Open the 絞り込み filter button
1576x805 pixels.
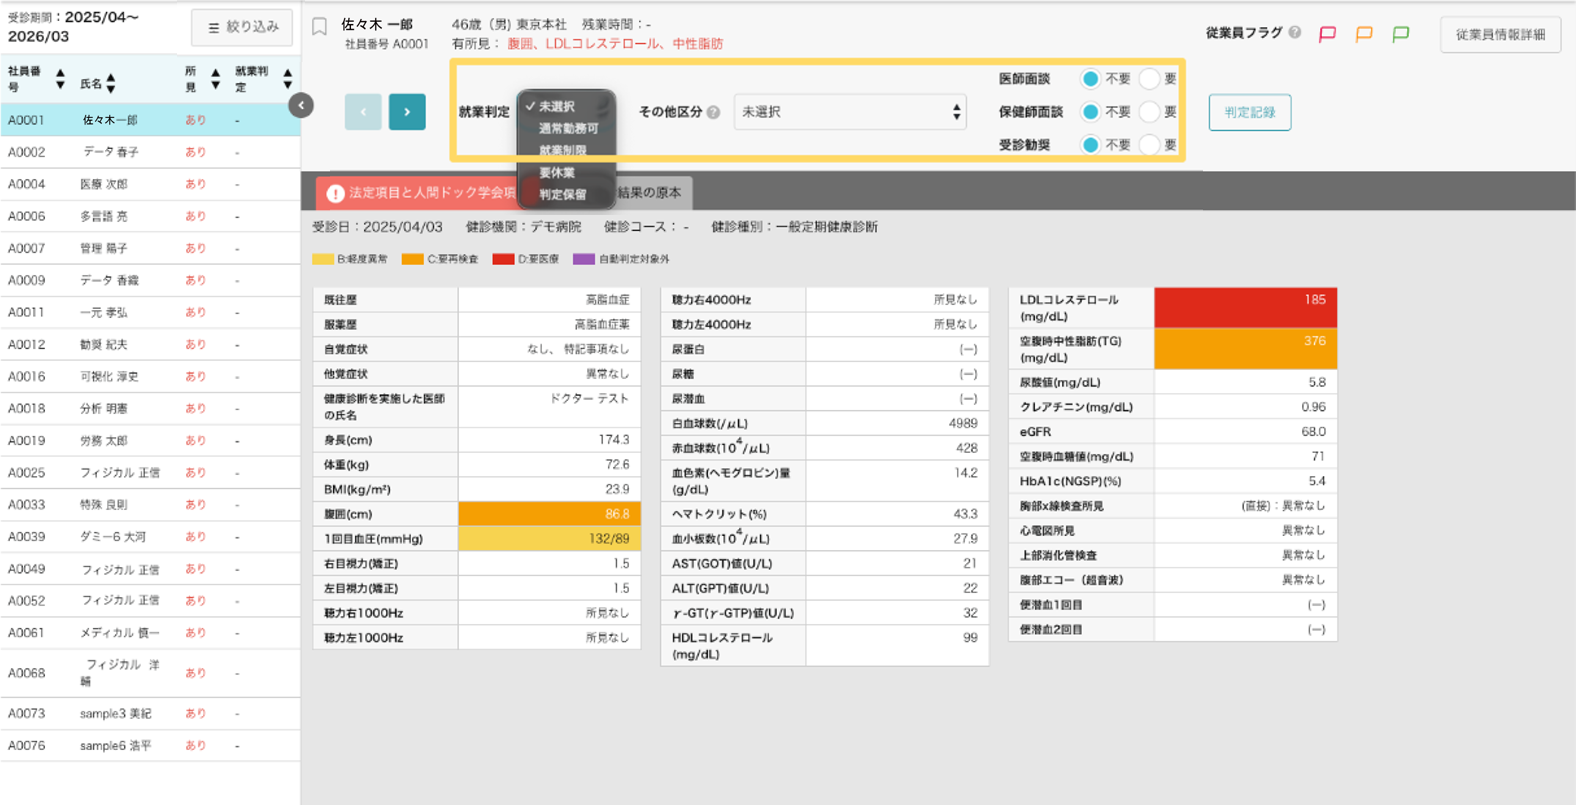242,27
